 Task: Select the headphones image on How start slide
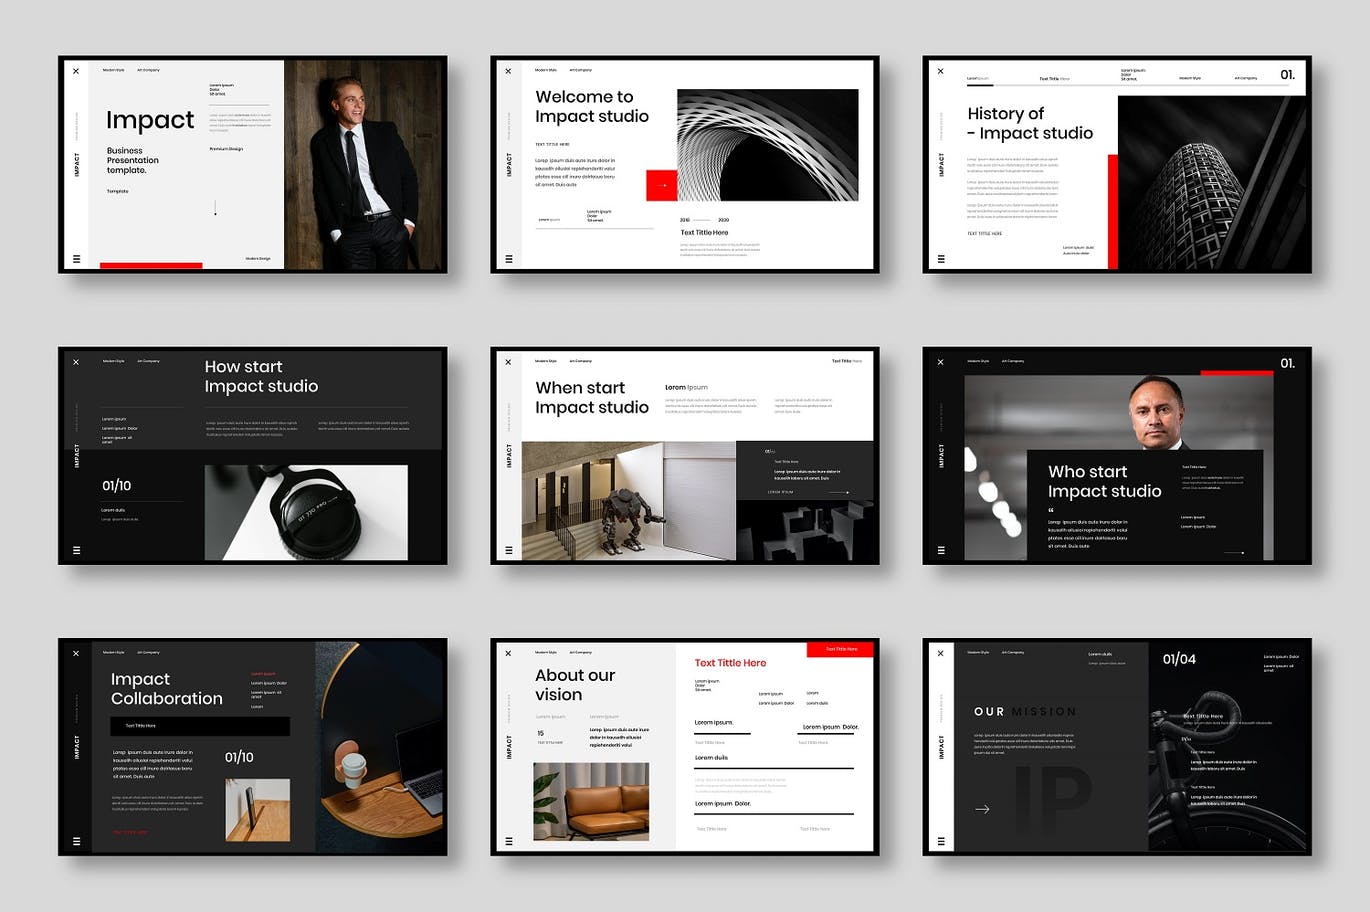coord(306,512)
